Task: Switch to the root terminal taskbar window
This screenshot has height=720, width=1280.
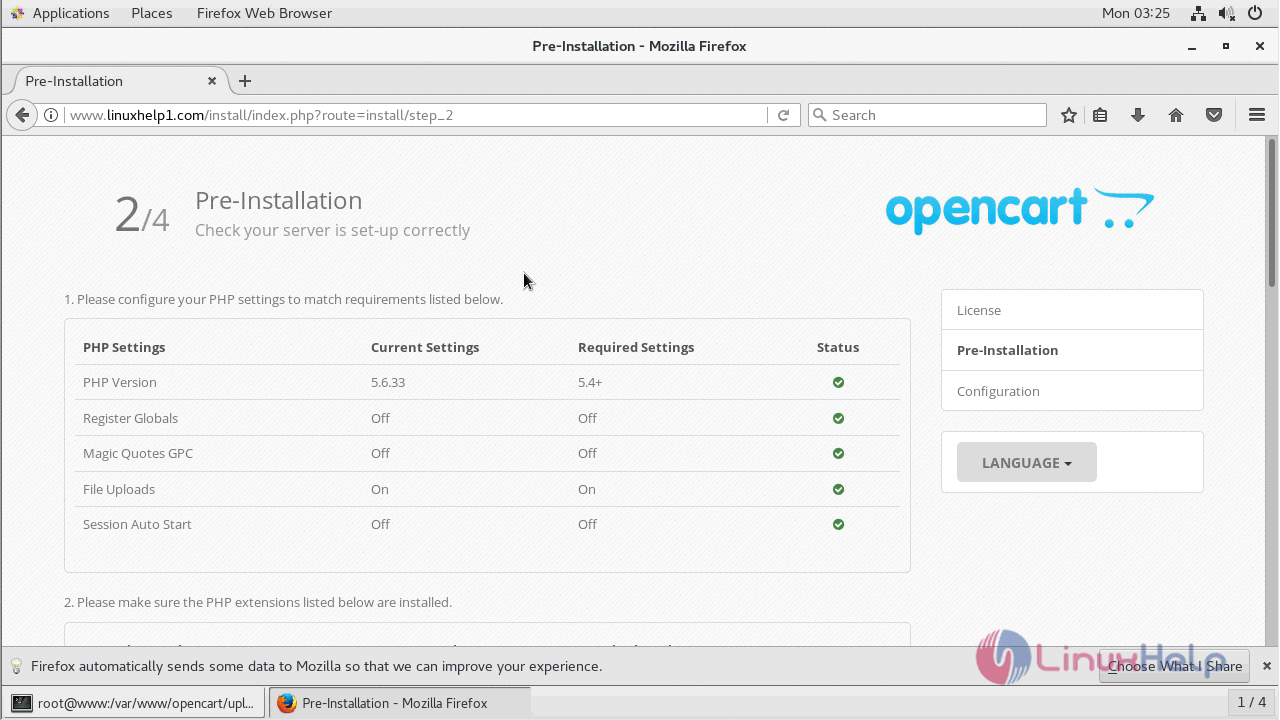Action: click(x=133, y=703)
